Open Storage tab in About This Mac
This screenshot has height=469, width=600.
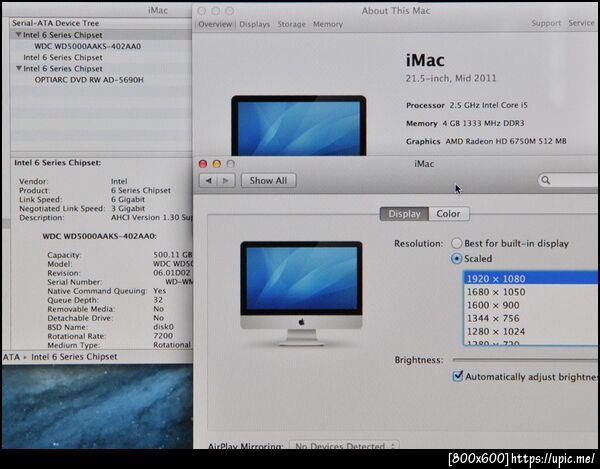pos(292,24)
